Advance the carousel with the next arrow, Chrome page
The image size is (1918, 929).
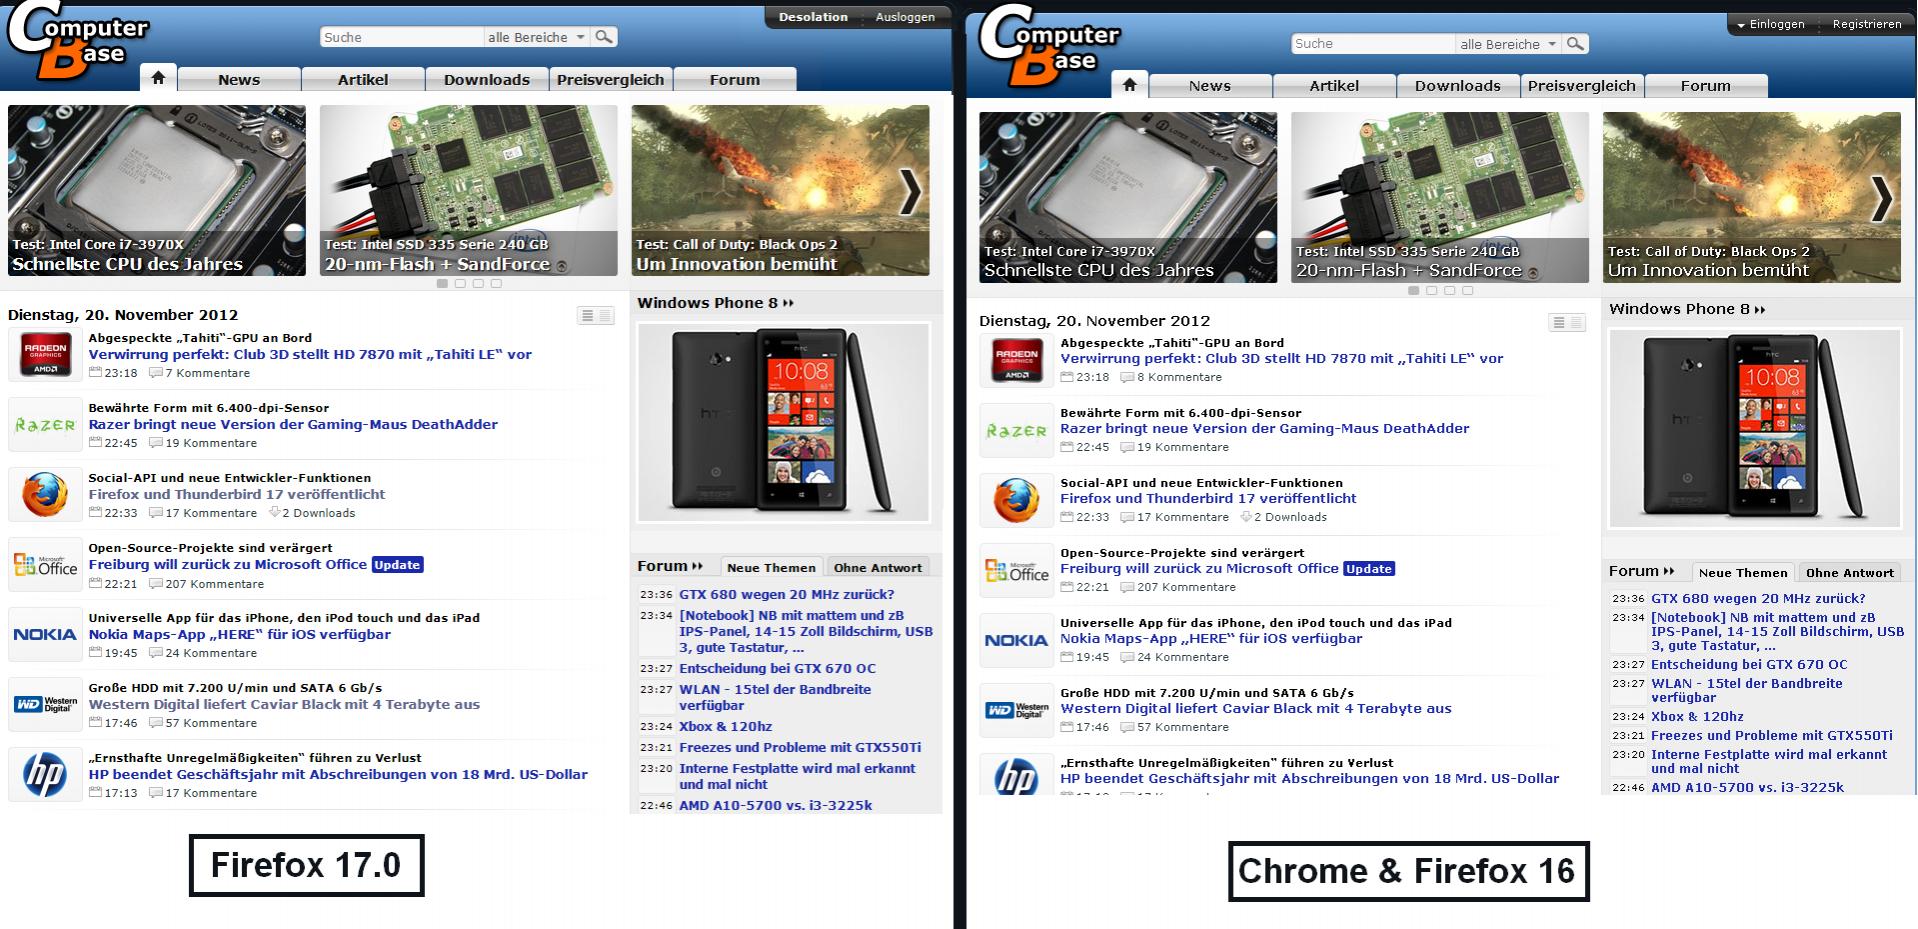tap(1881, 197)
